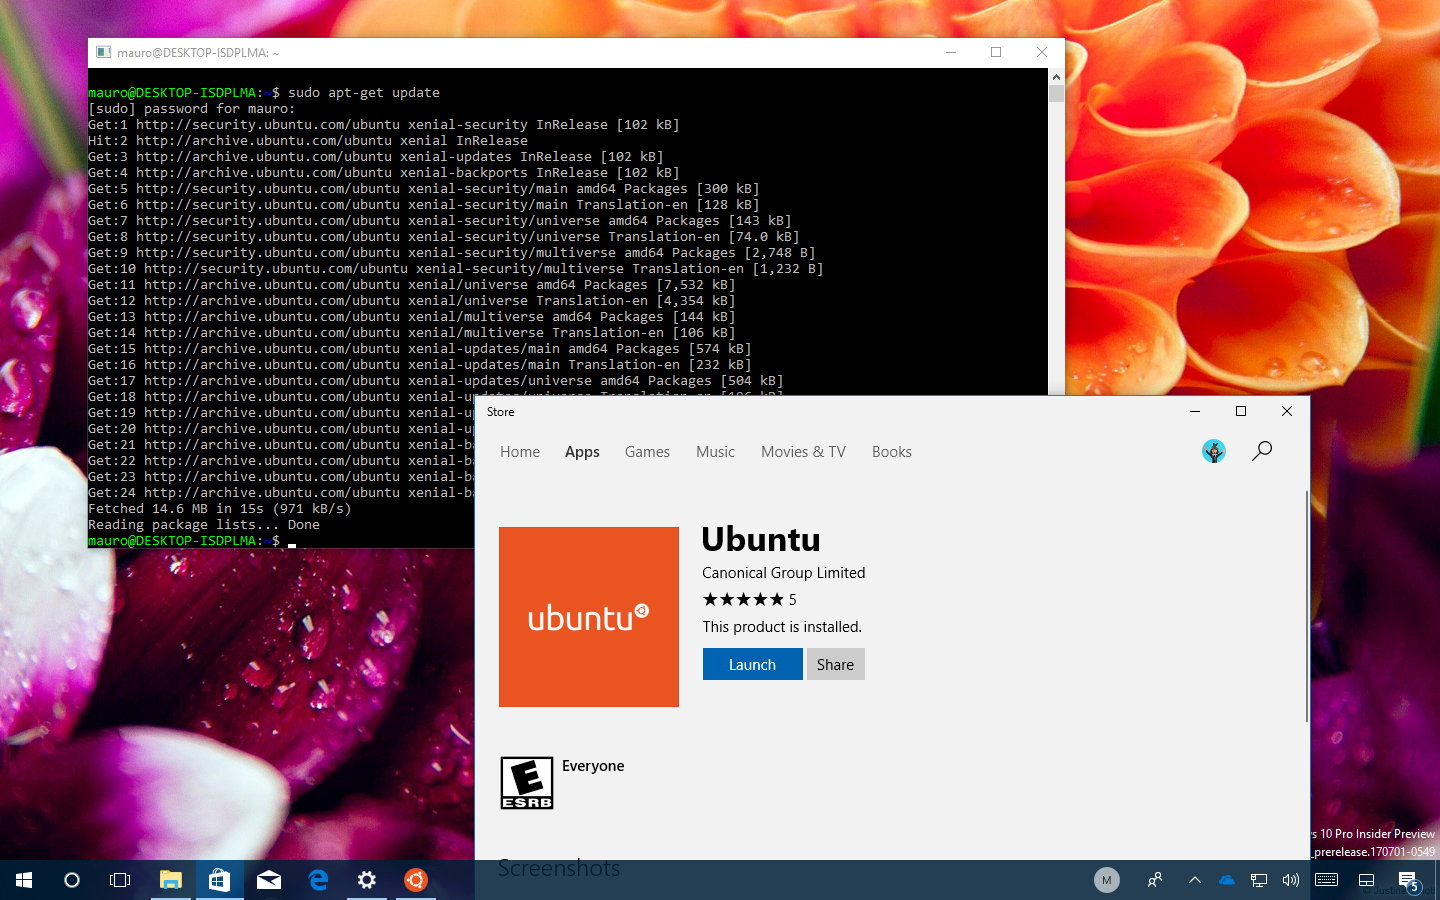
Task: Go to the Store Home tab
Action: 520,452
